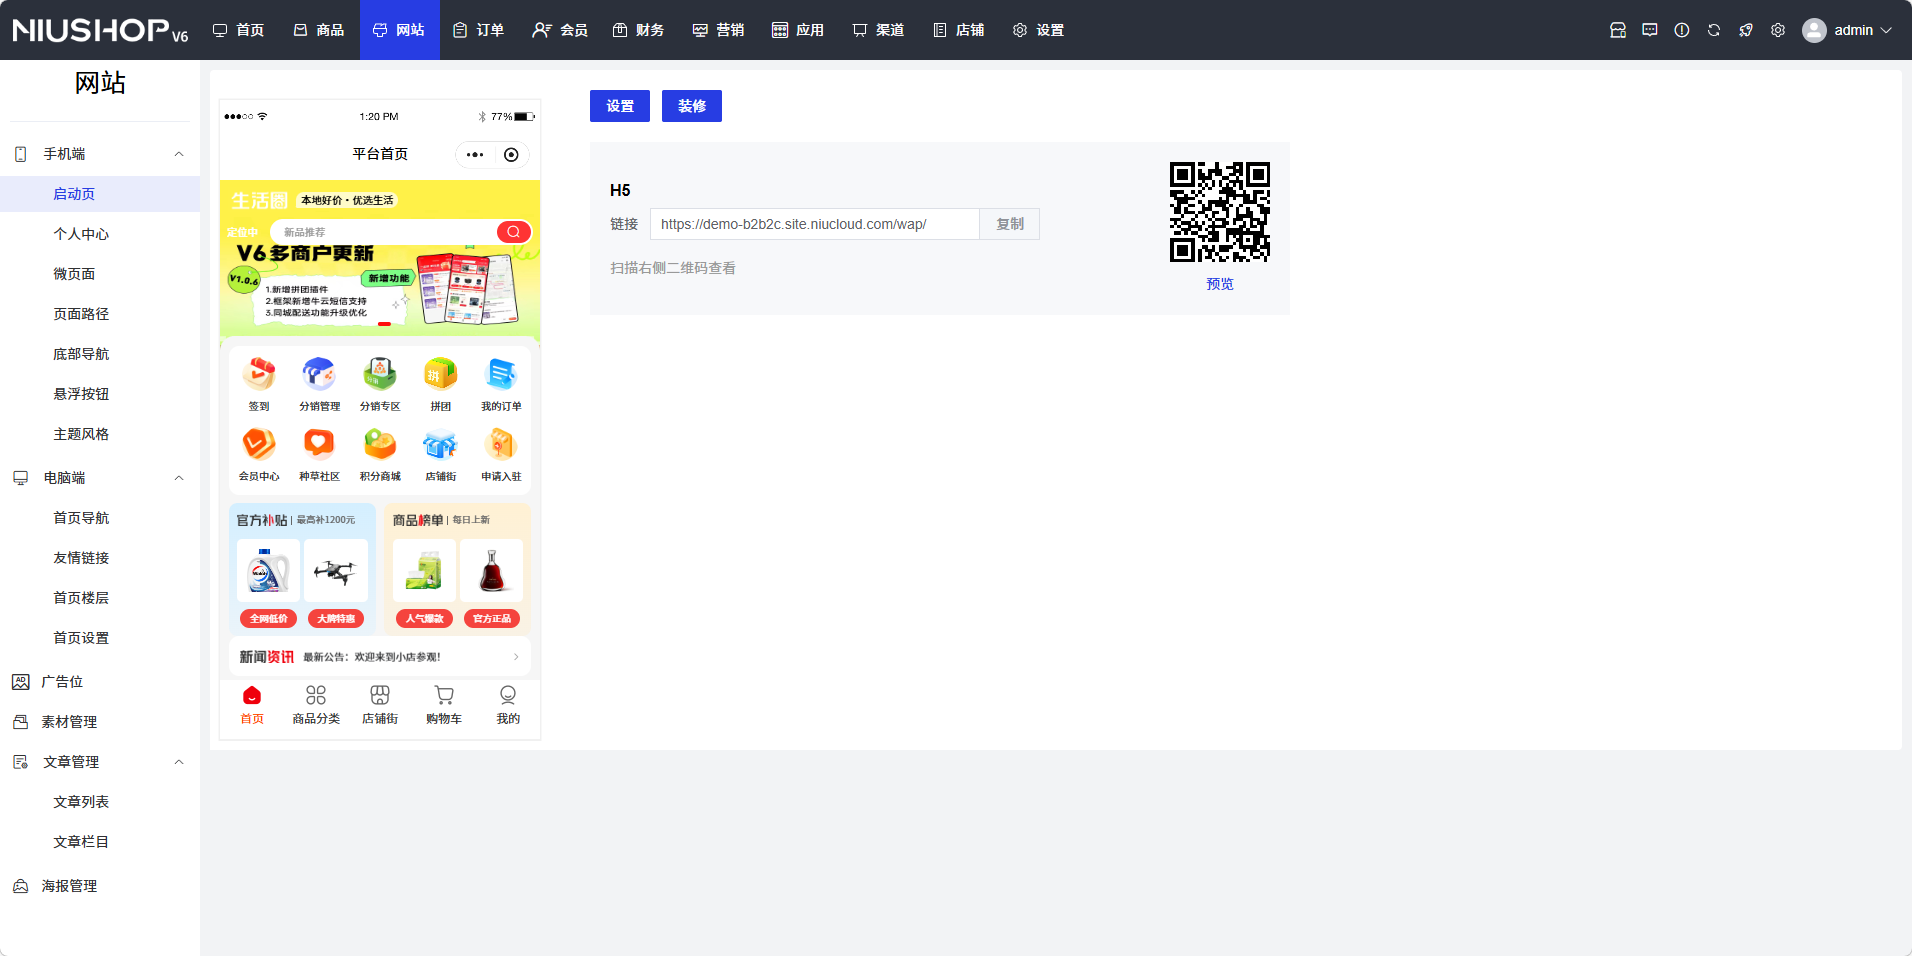This screenshot has height=956, width=1912.
Task: Click the H5 QR code image
Action: [x=1220, y=212]
